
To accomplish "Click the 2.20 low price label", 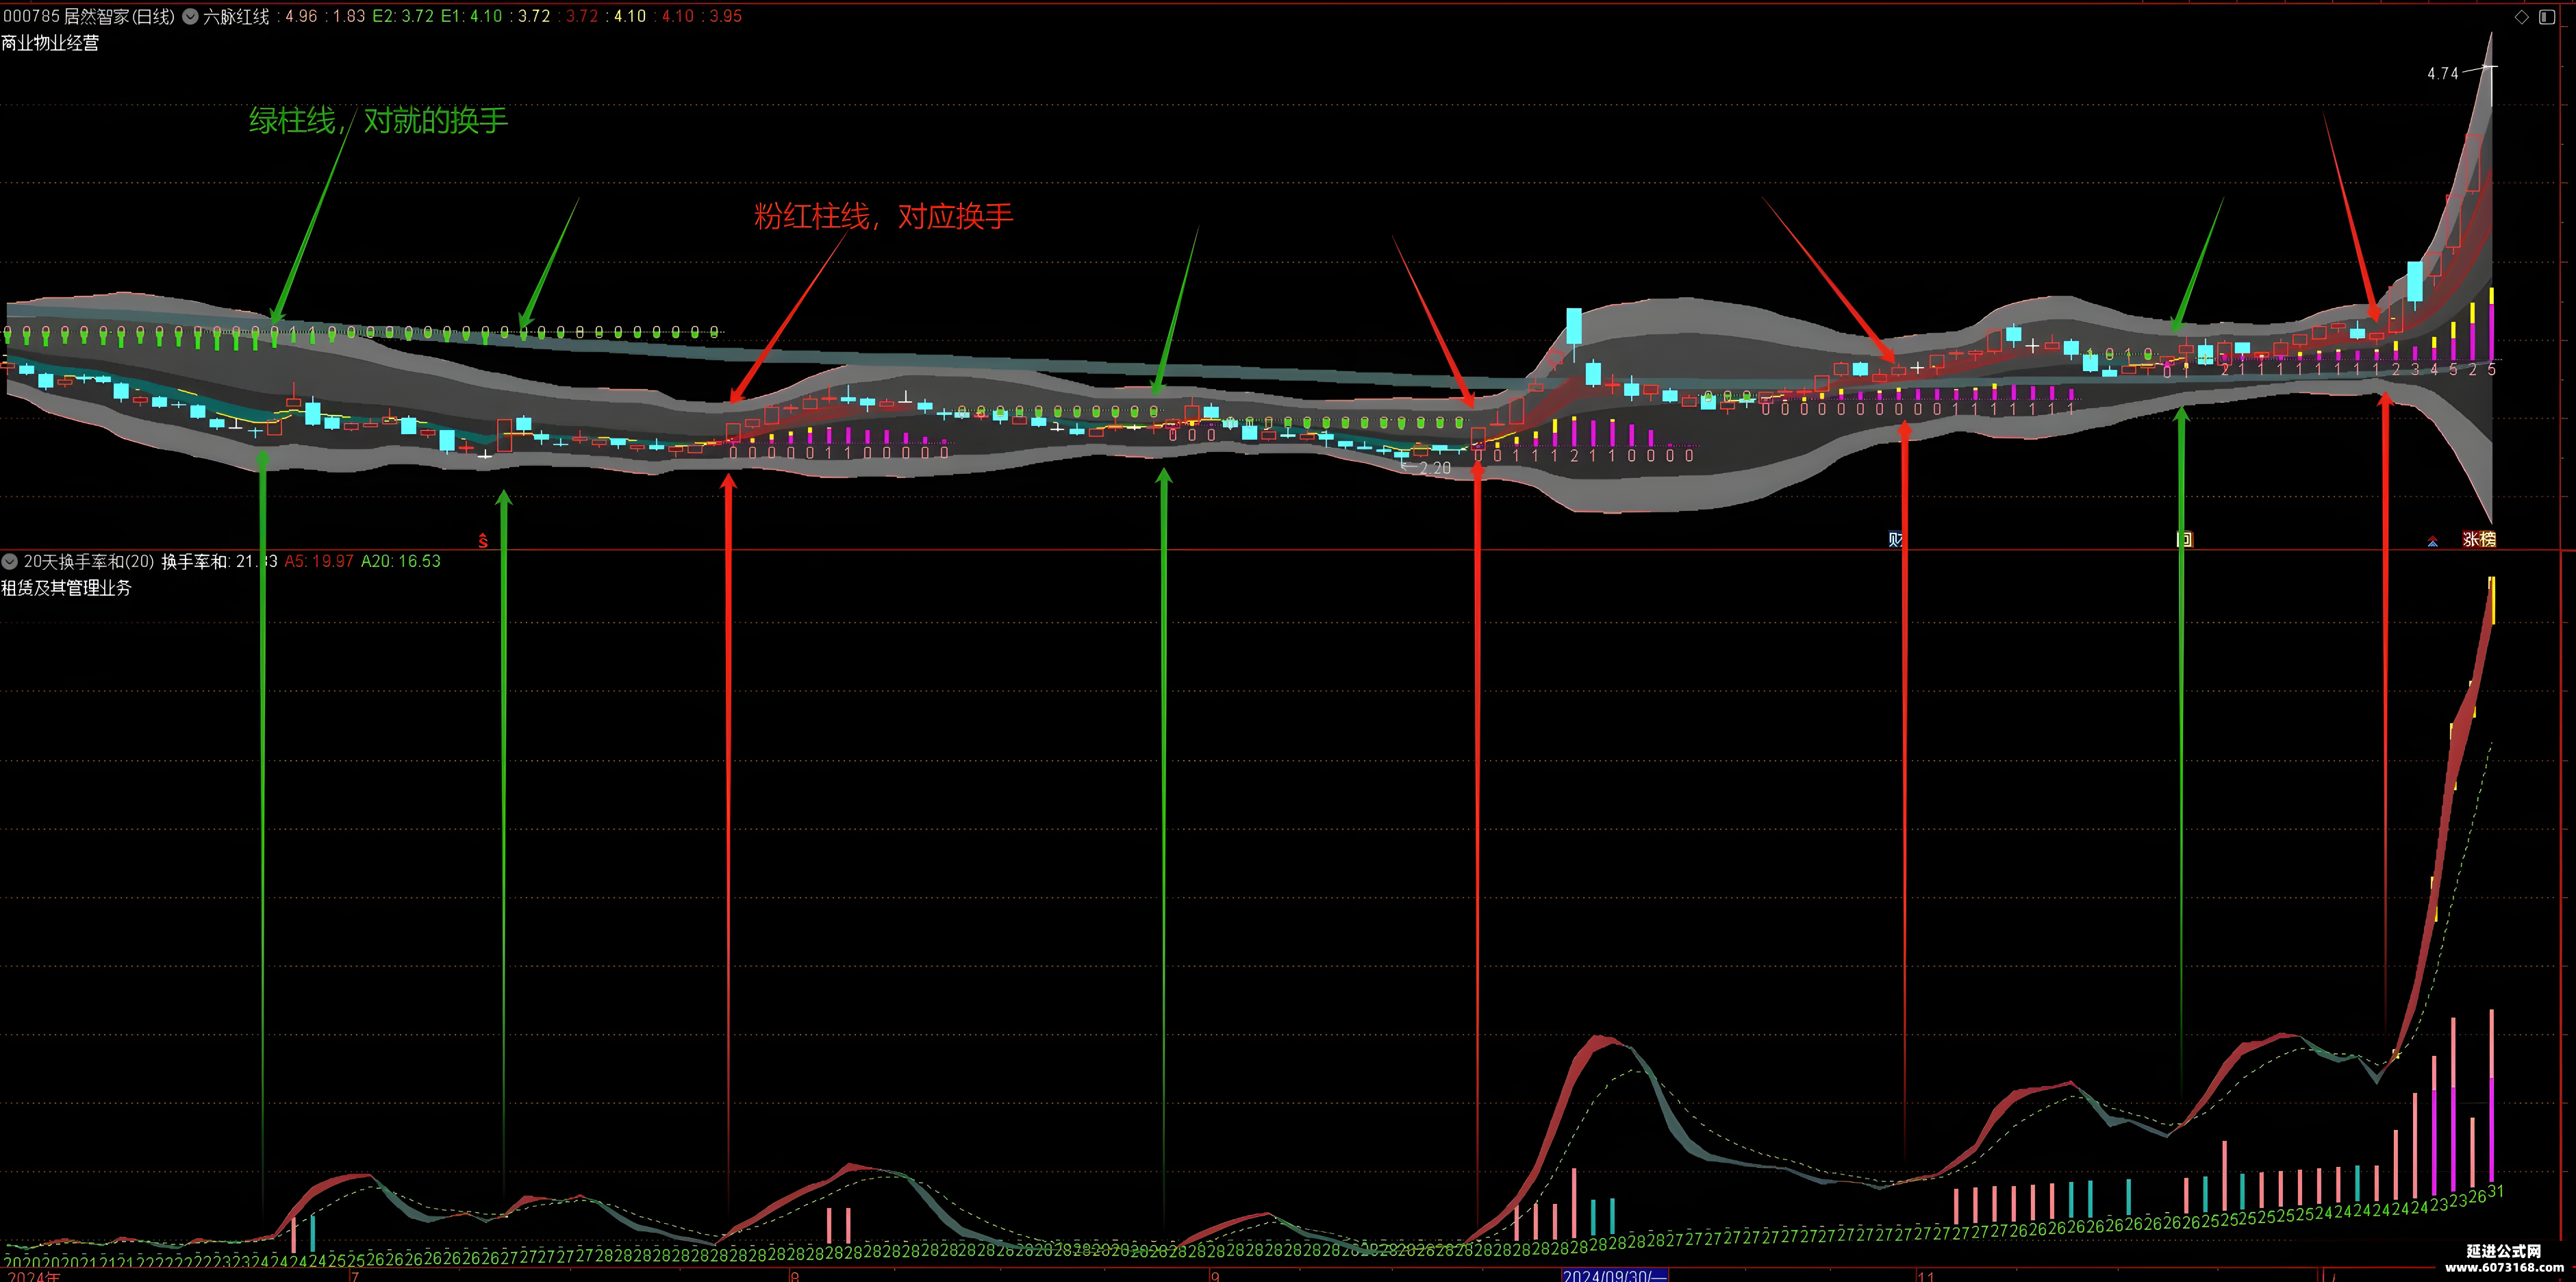I will tap(1435, 468).
